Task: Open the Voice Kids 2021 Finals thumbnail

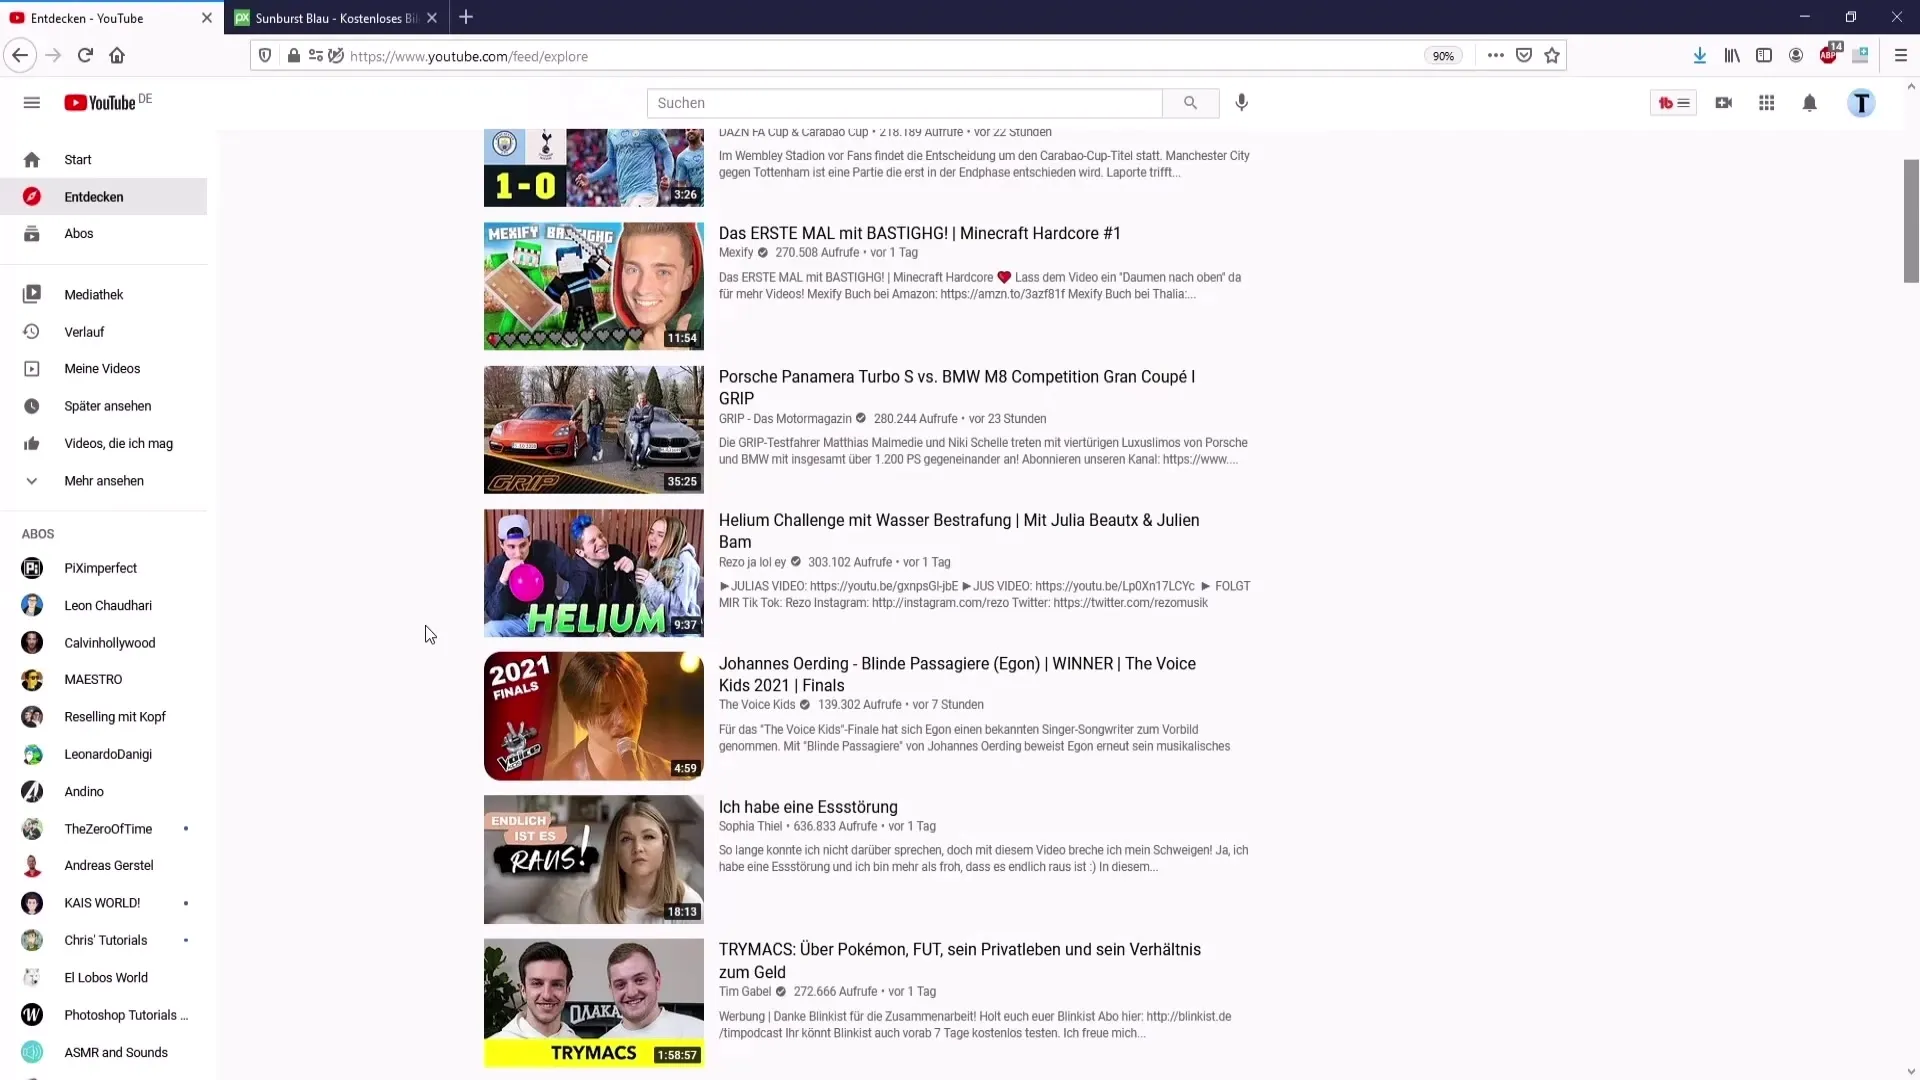Action: pyautogui.click(x=594, y=716)
